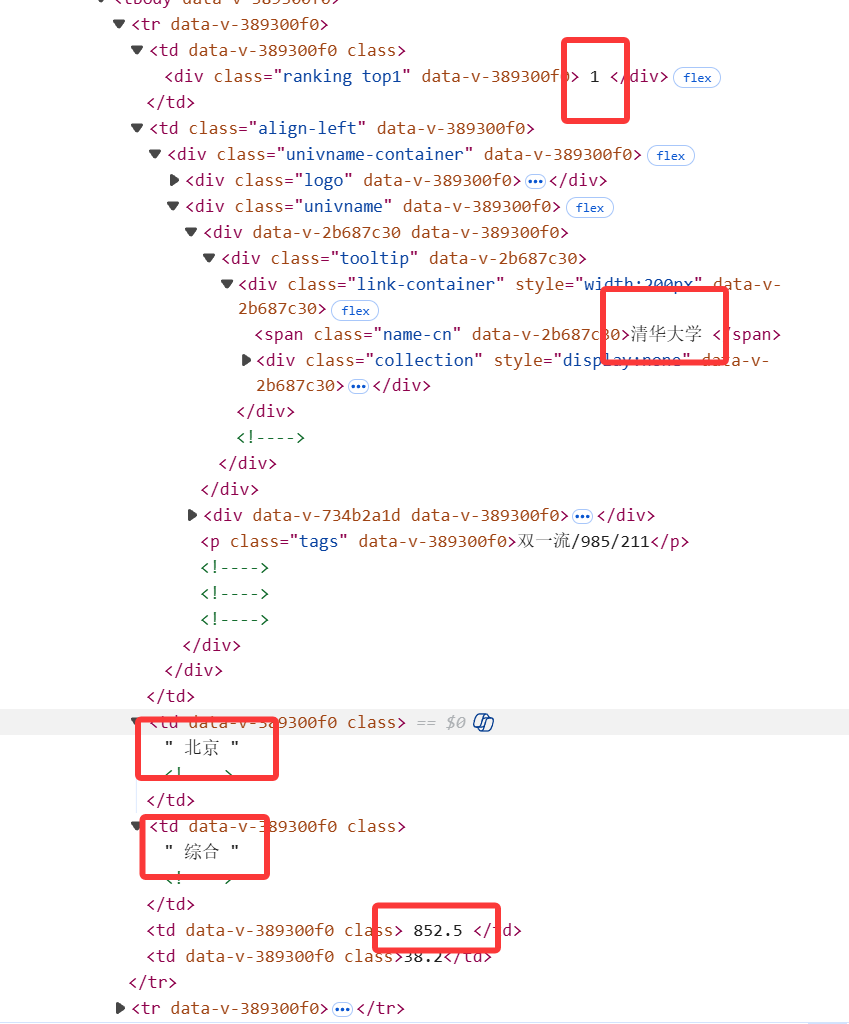Expand the collection div node
The image size is (849, 1024).
click(x=246, y=360)
